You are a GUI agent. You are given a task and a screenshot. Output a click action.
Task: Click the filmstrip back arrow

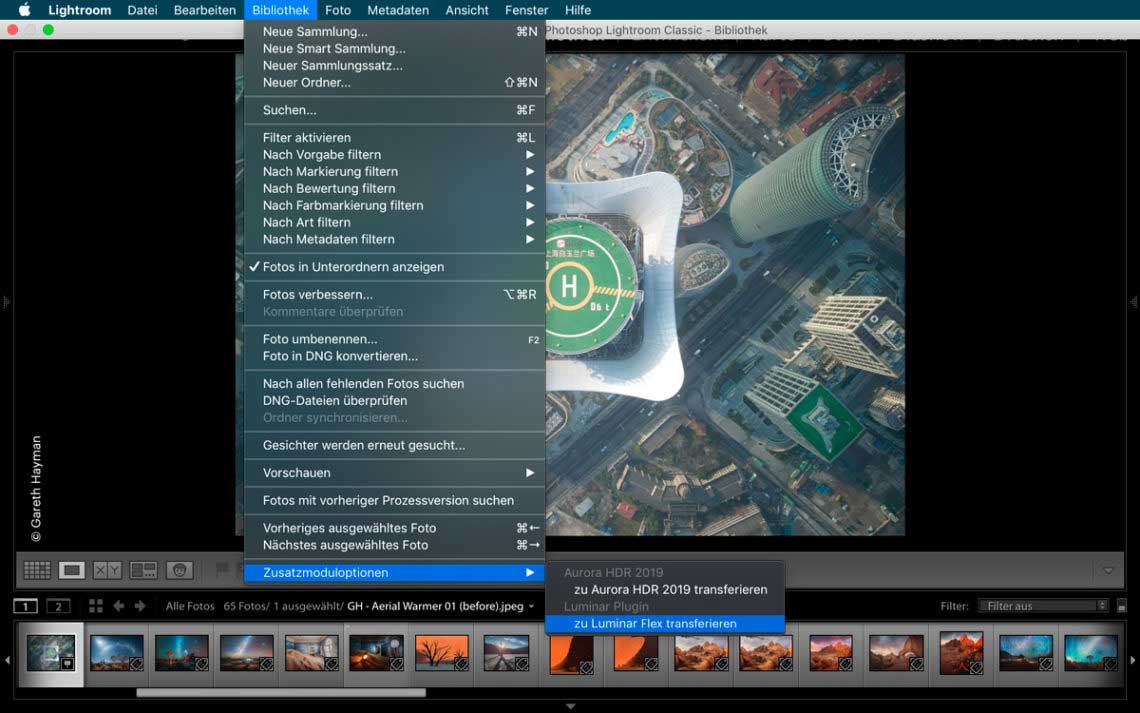click(x=119, y=606)
